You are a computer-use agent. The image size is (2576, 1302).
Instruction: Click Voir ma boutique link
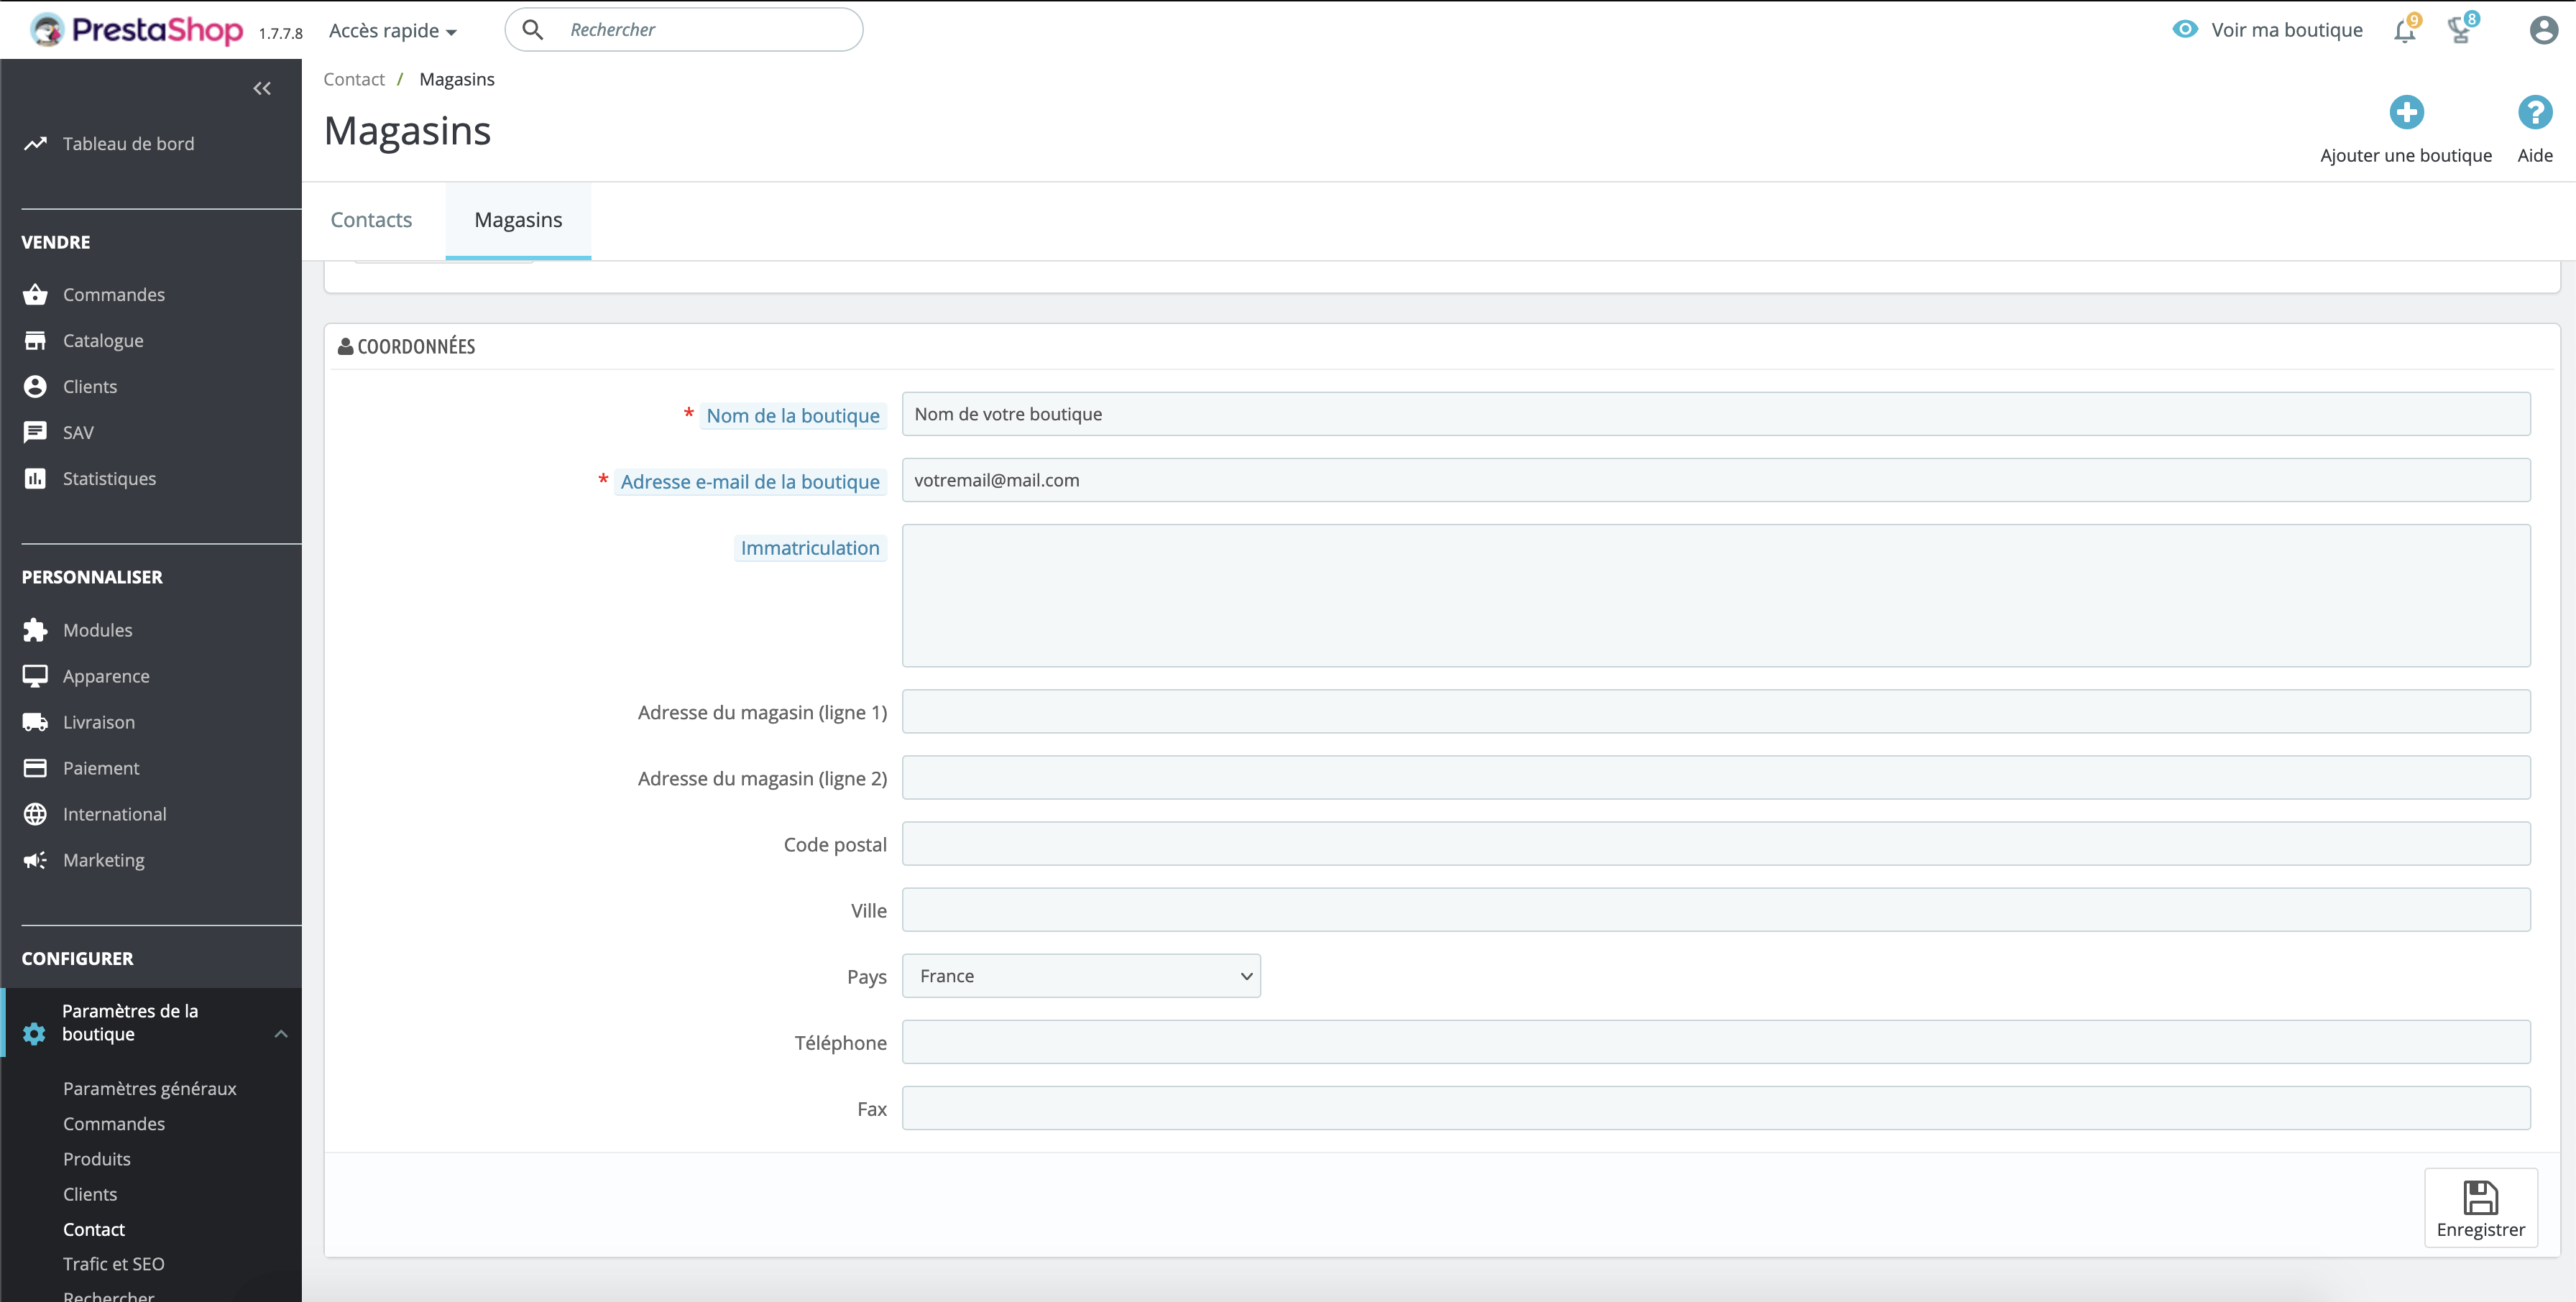point(2287,30)
